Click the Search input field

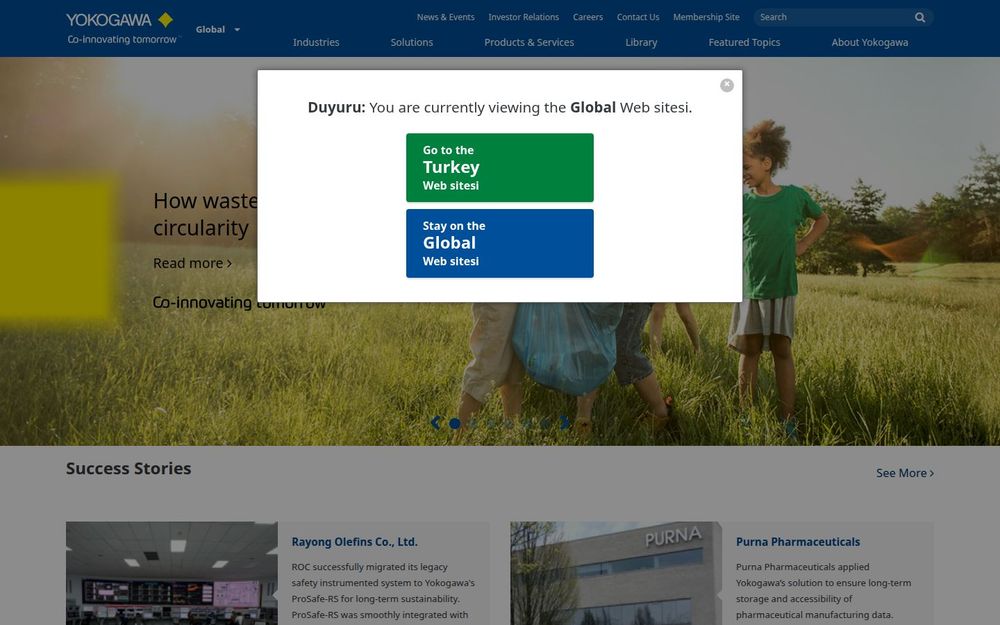(834, 17)
